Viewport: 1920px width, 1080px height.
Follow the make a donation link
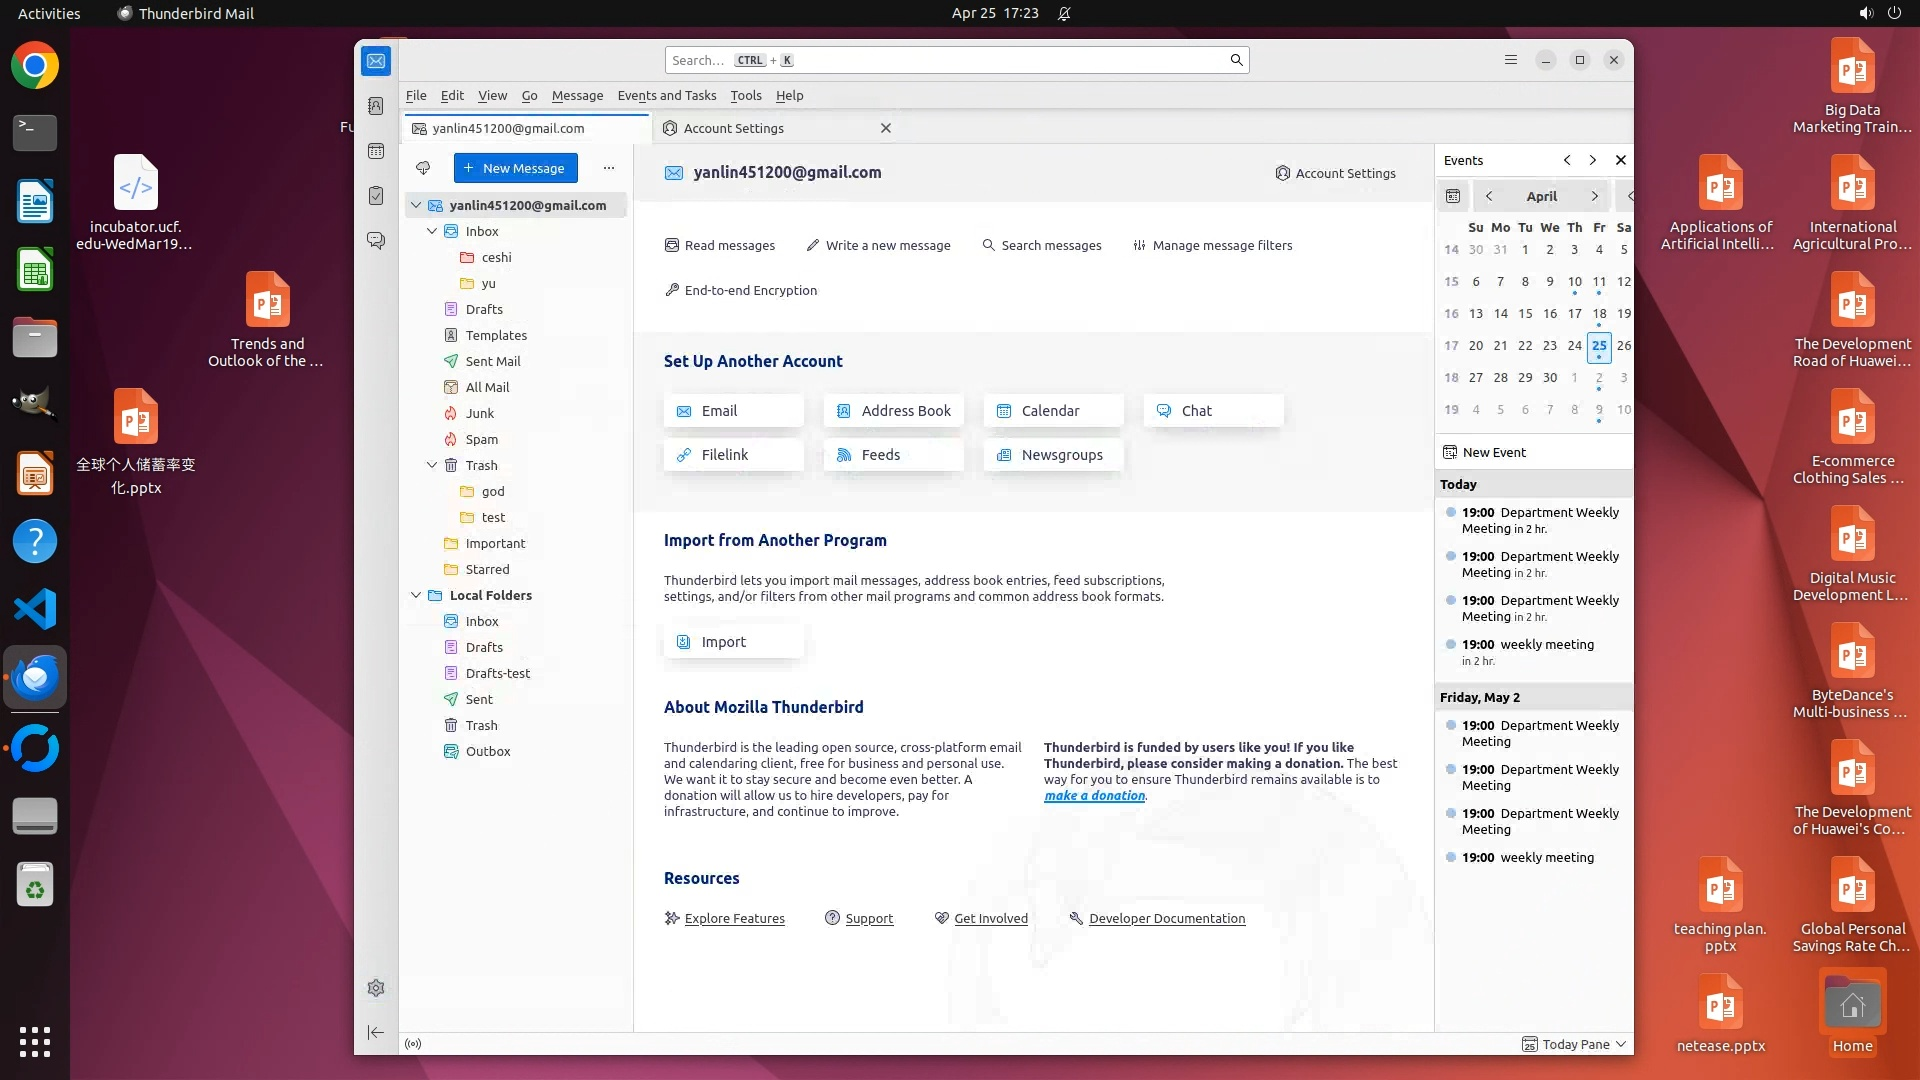point(1094,796)
